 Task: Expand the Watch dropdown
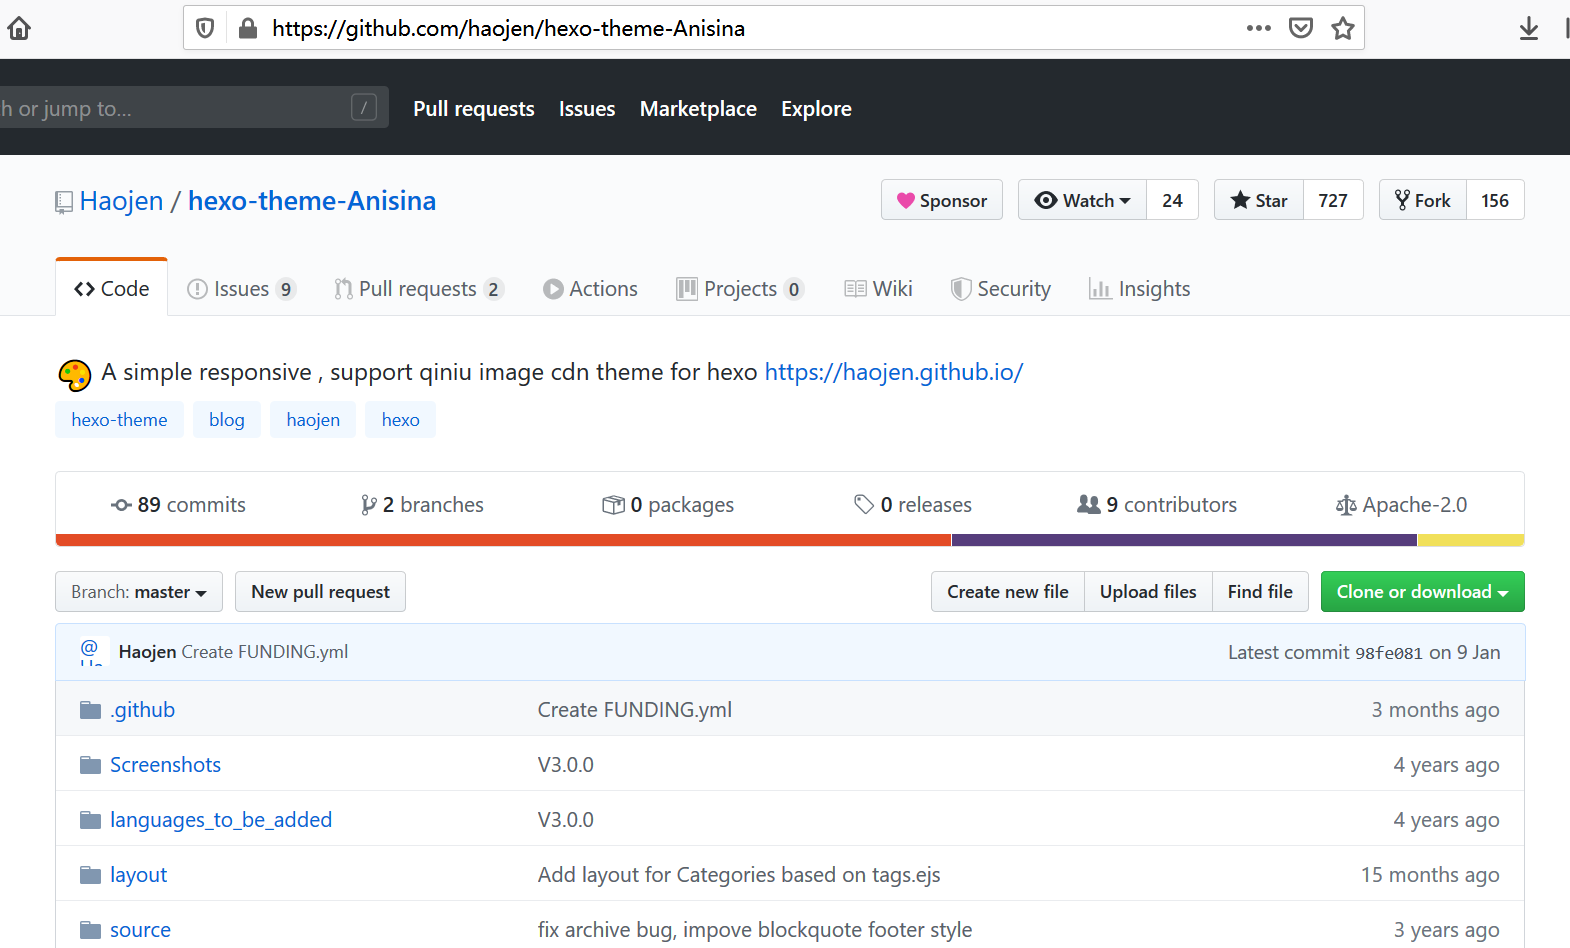pos(1083,200)
